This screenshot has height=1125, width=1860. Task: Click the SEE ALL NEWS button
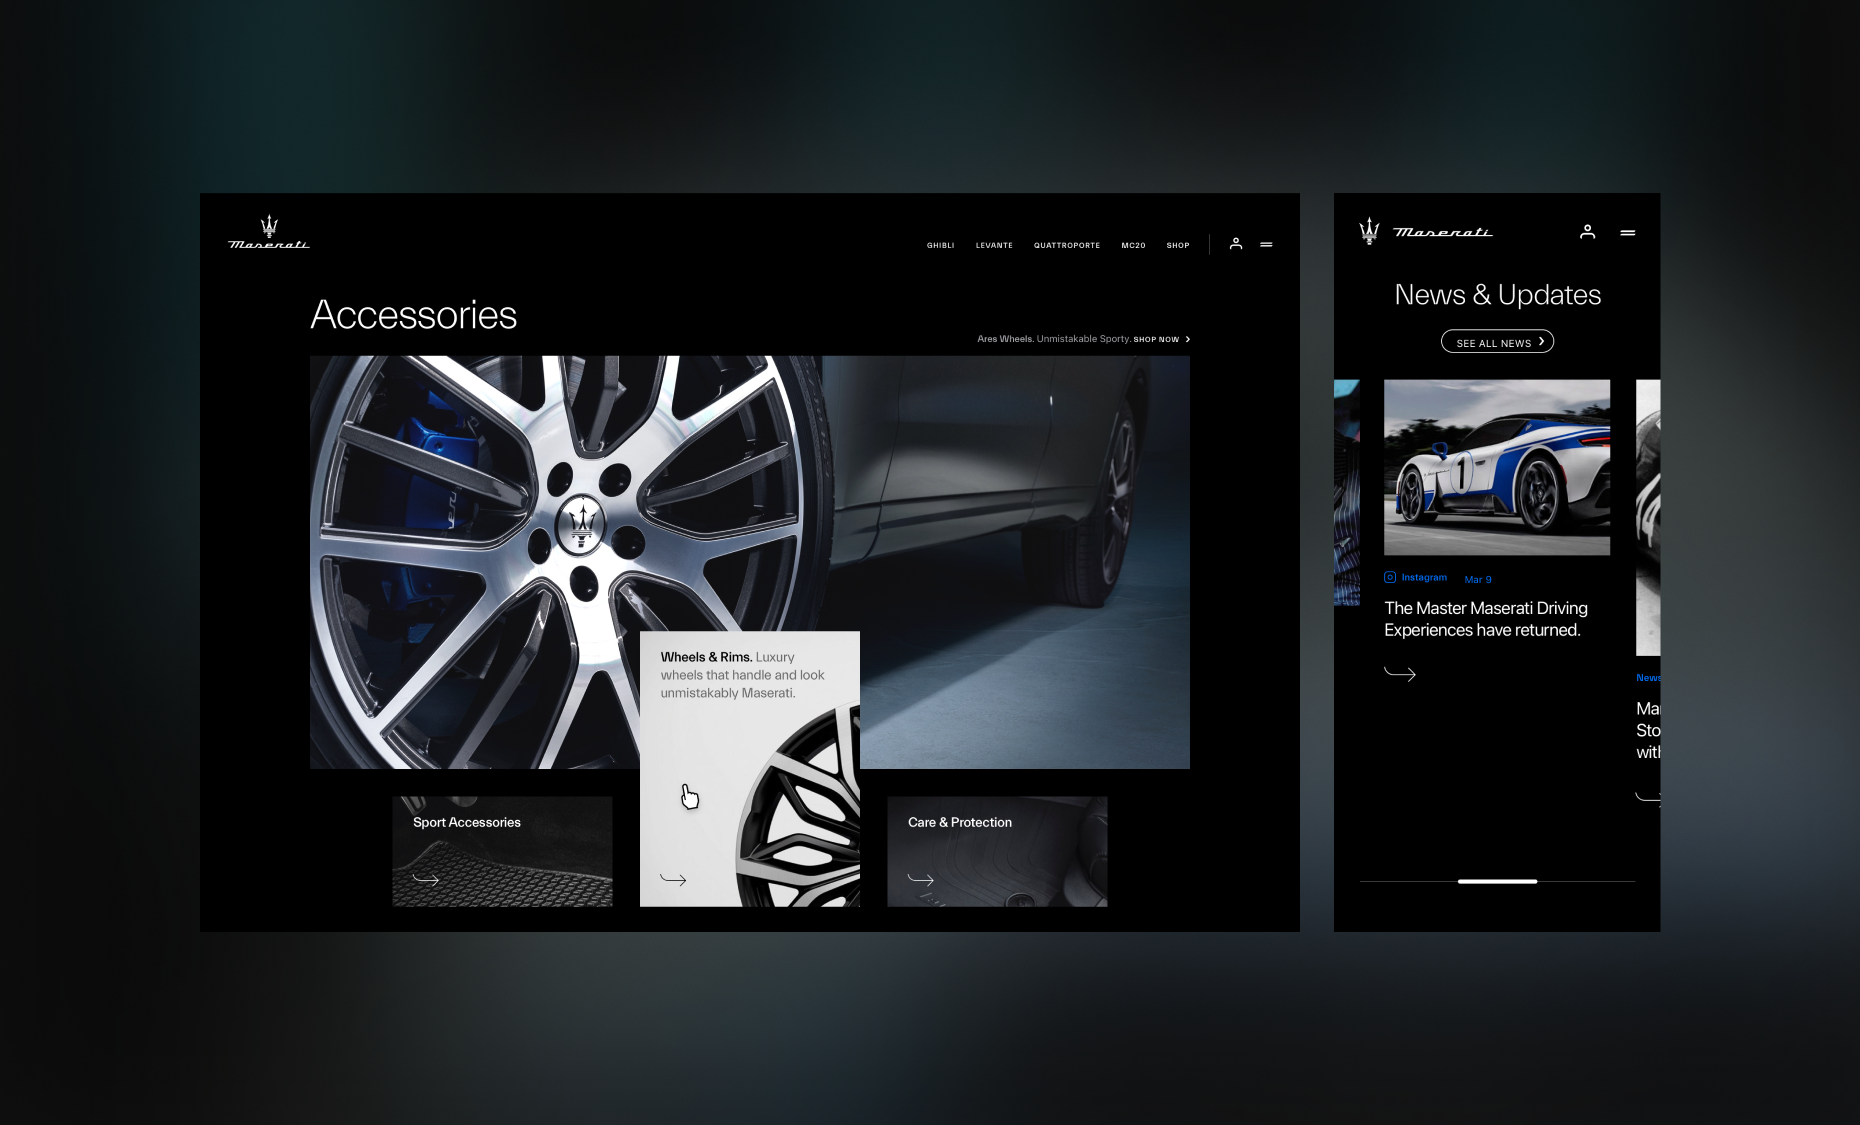pos(1497,342)
